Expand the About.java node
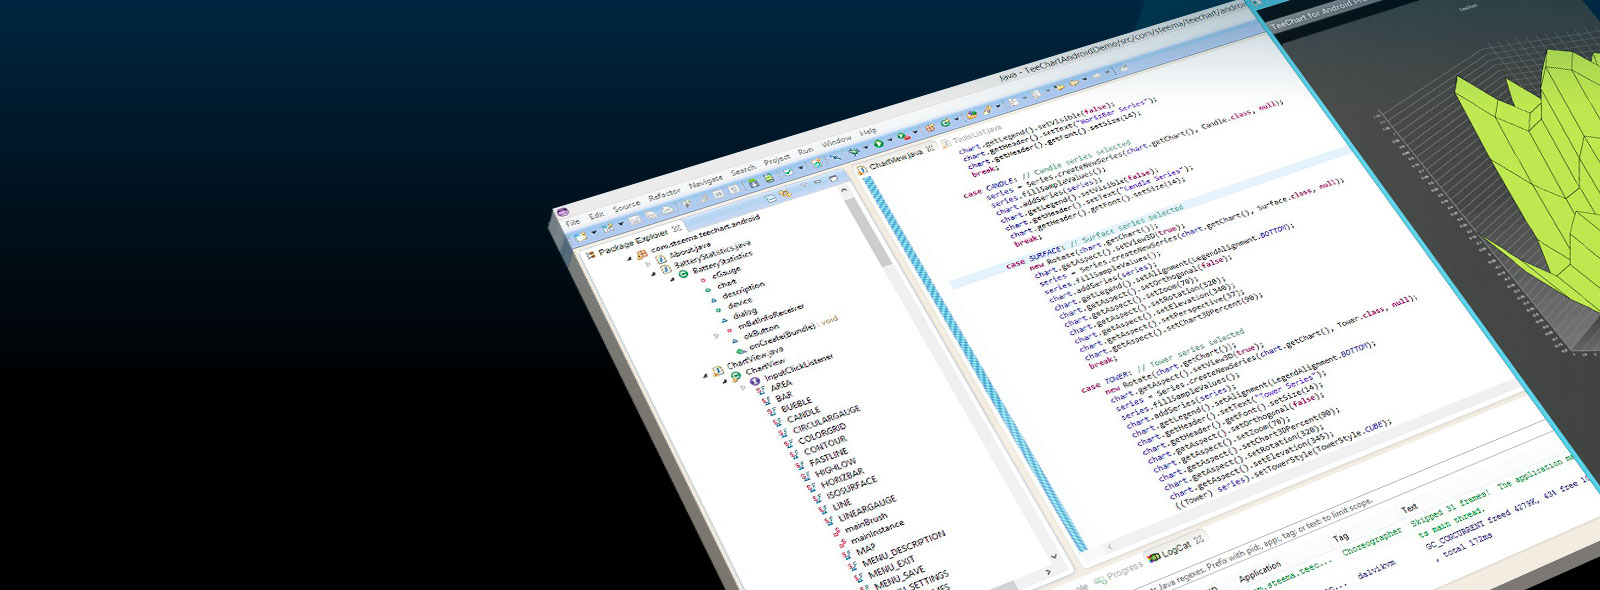 (647, 264)
